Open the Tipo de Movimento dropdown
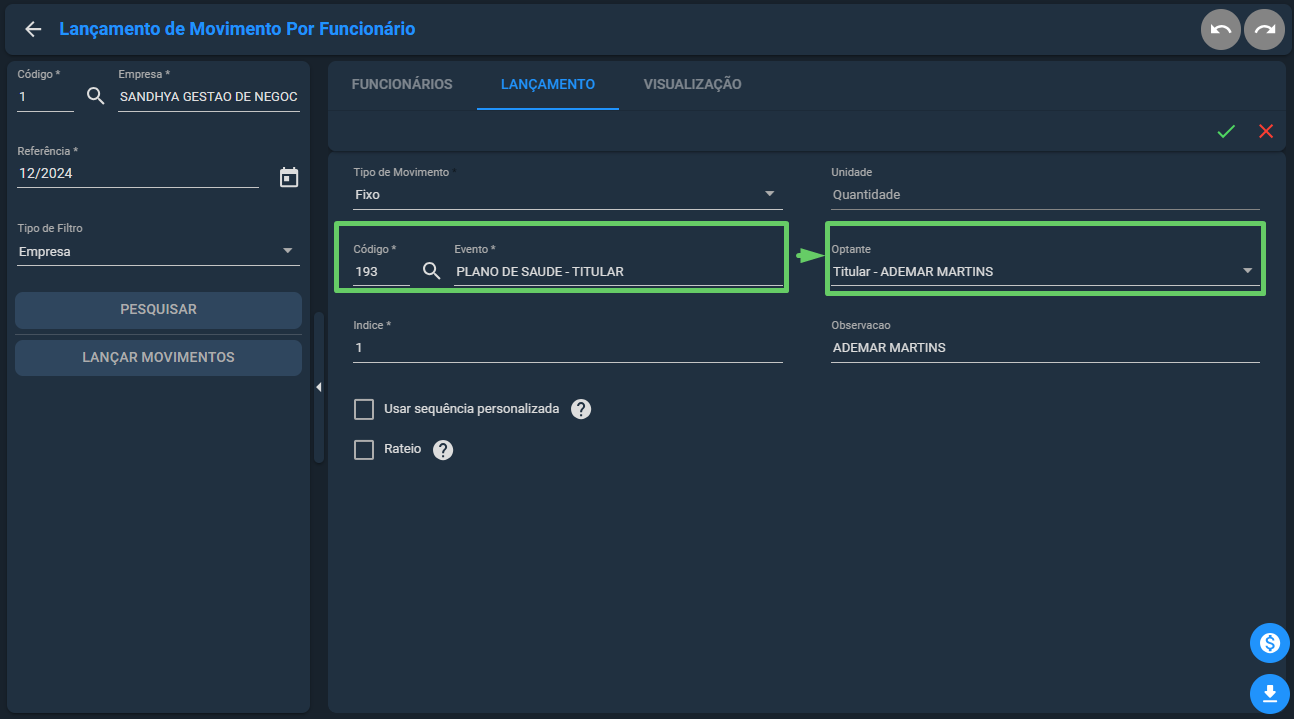 coord(568,195)
